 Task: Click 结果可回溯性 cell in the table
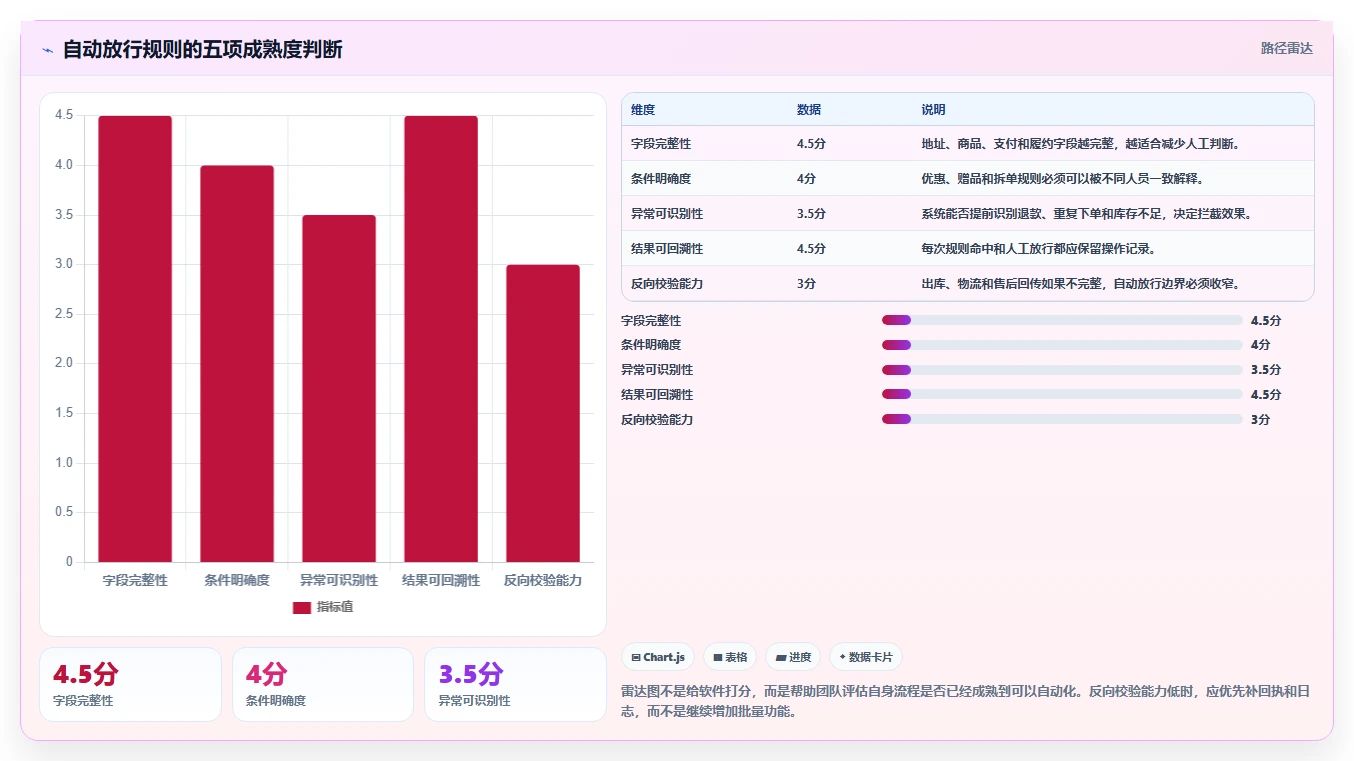click(x=667, y=249)
